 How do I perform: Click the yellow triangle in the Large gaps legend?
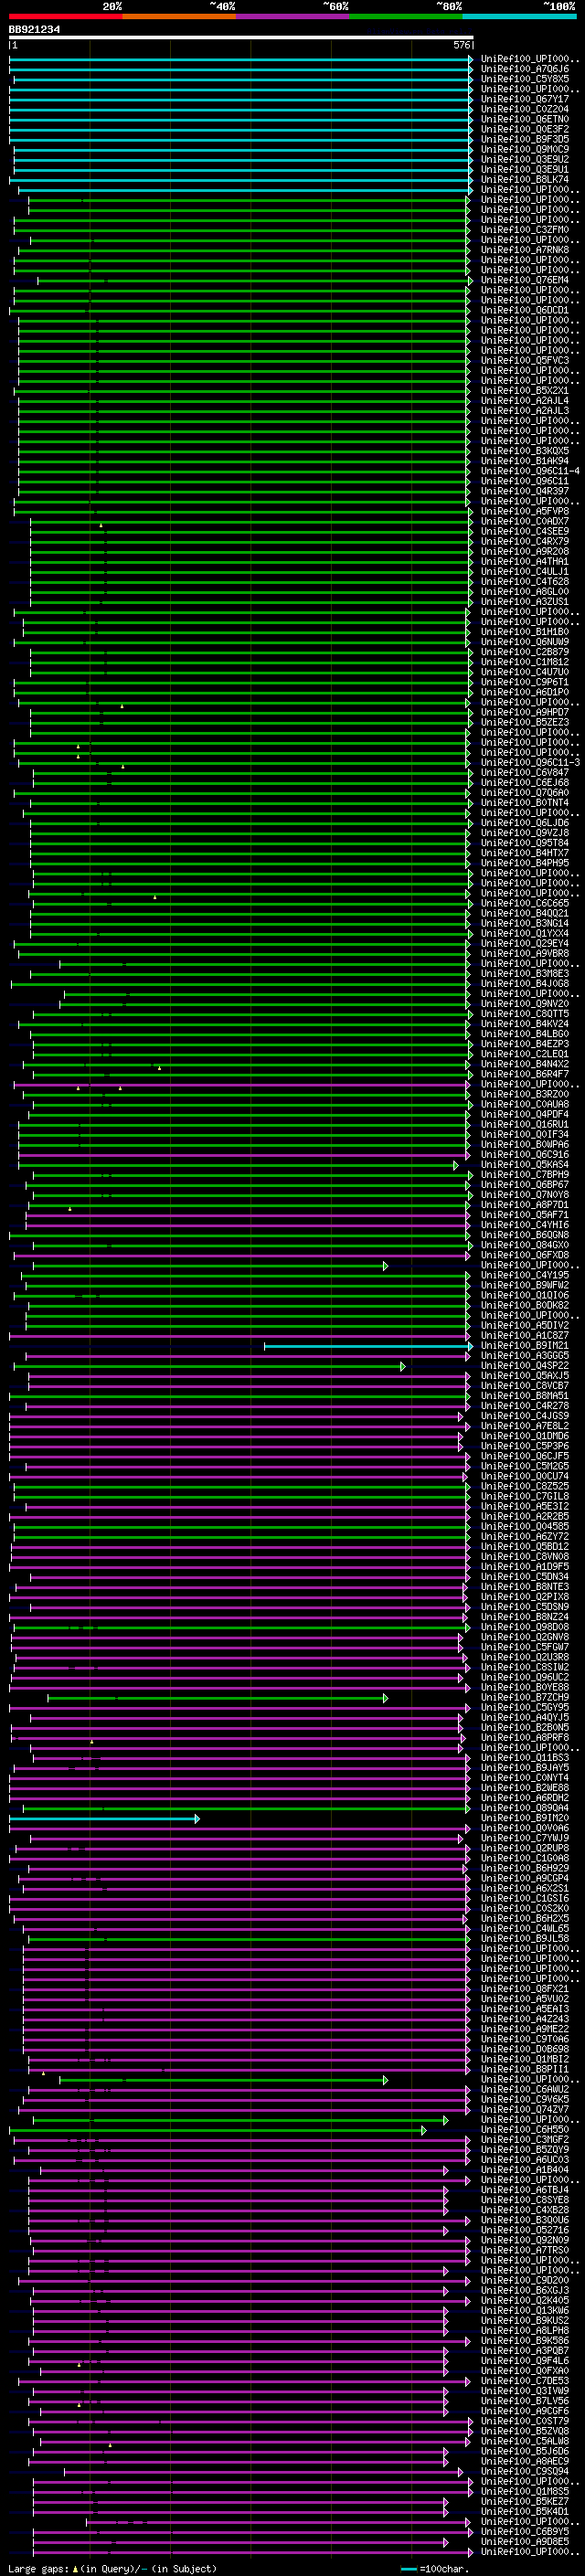pyautogui.click(x=75, y=2568)
